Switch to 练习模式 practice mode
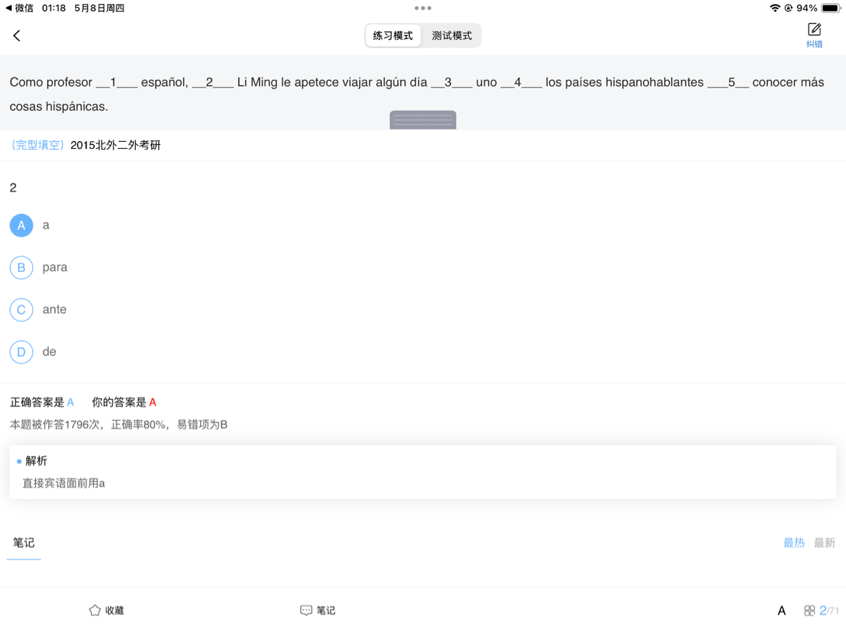 click(x=394, y=34)
